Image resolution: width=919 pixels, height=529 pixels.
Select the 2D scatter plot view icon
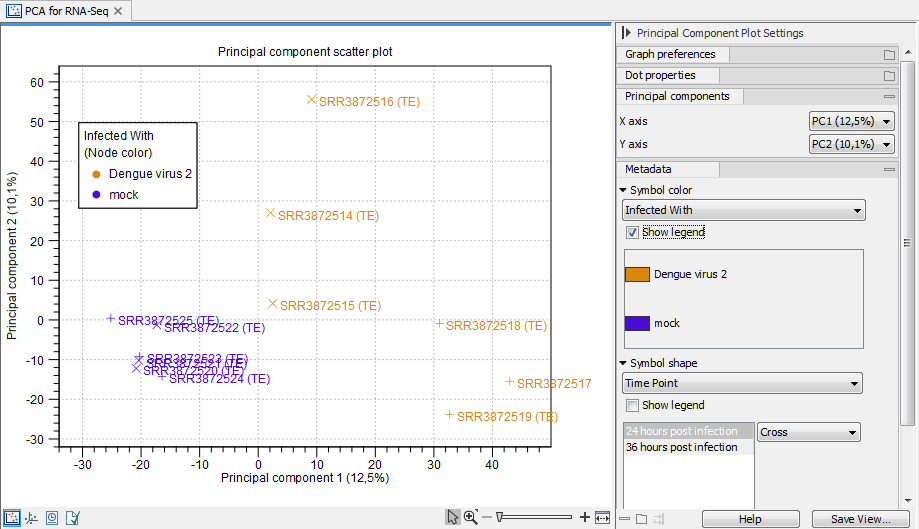coord(12,517)
